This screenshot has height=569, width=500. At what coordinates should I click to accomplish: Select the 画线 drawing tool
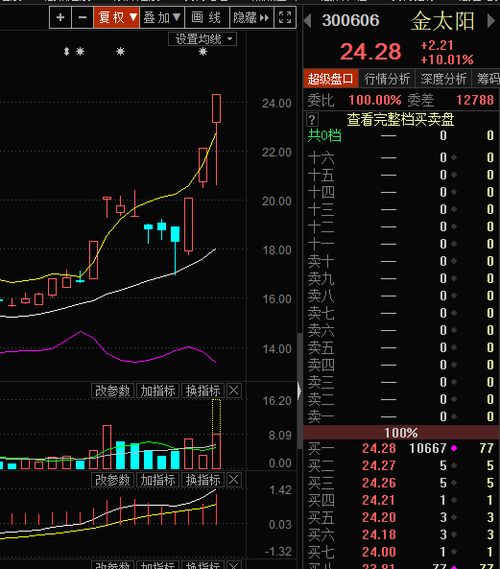(x=207, y=17)
